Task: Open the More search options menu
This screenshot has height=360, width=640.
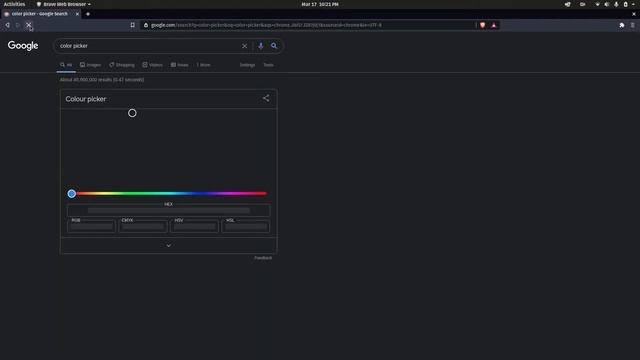Action: pos(203,65)
